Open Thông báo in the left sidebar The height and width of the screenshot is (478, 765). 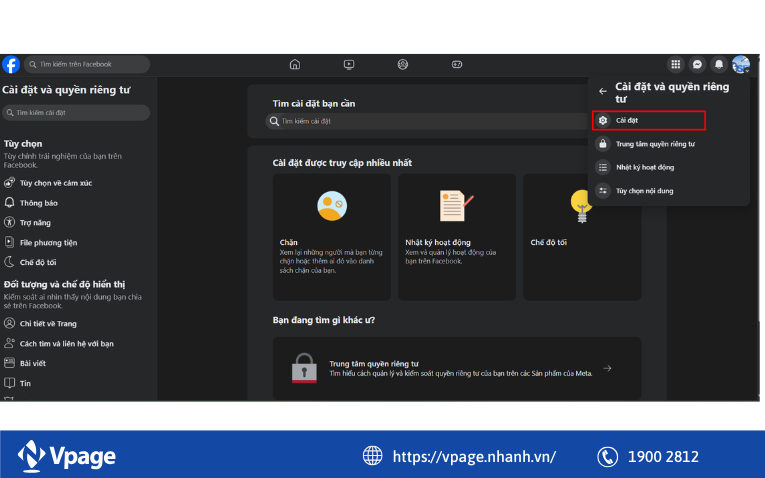(38, 203)
